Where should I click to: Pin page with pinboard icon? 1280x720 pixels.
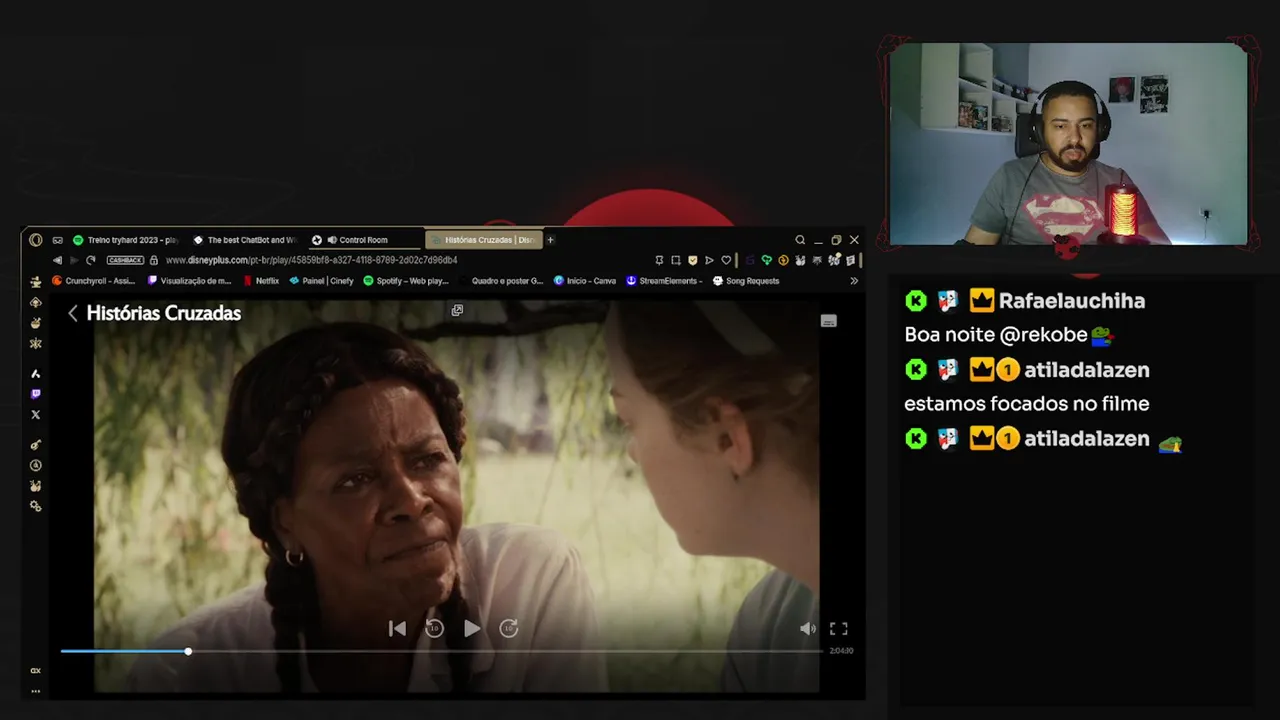(x=659, y=260)
